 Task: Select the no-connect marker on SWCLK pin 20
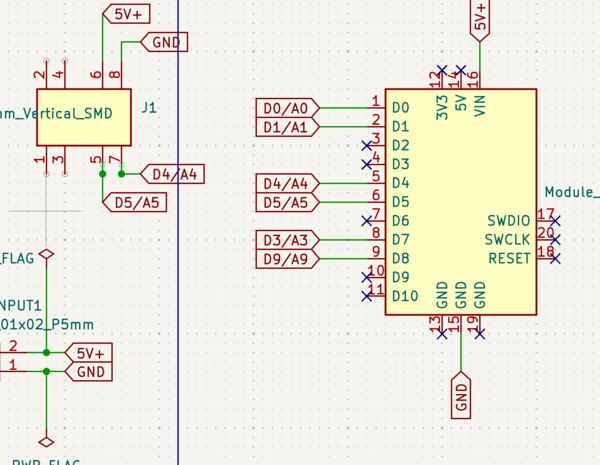click(x=556, y=240)
